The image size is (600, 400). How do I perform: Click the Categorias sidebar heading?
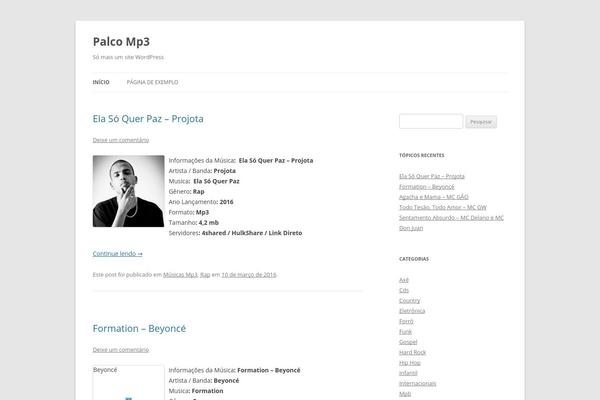[414, 259]
